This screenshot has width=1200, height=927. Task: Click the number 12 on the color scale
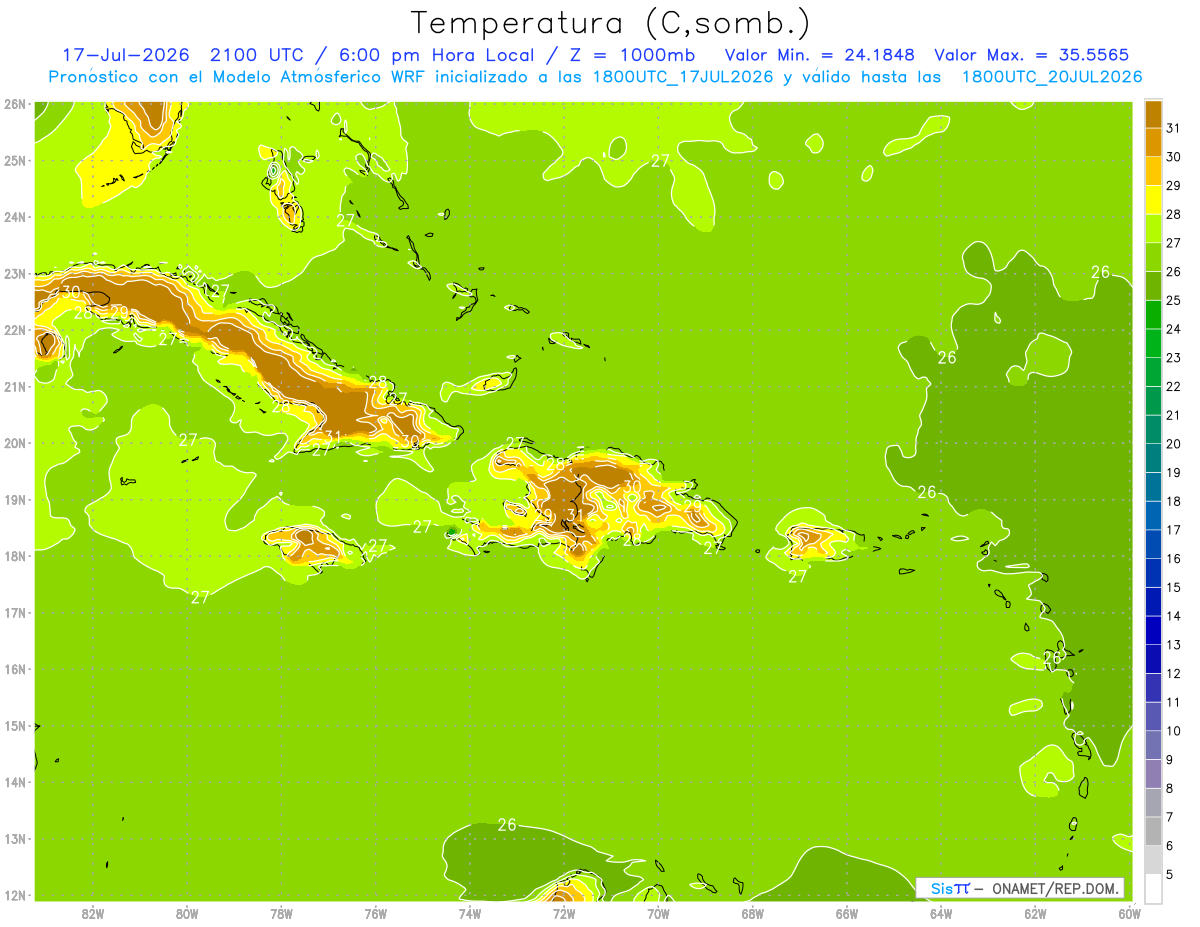[1173, 673]
